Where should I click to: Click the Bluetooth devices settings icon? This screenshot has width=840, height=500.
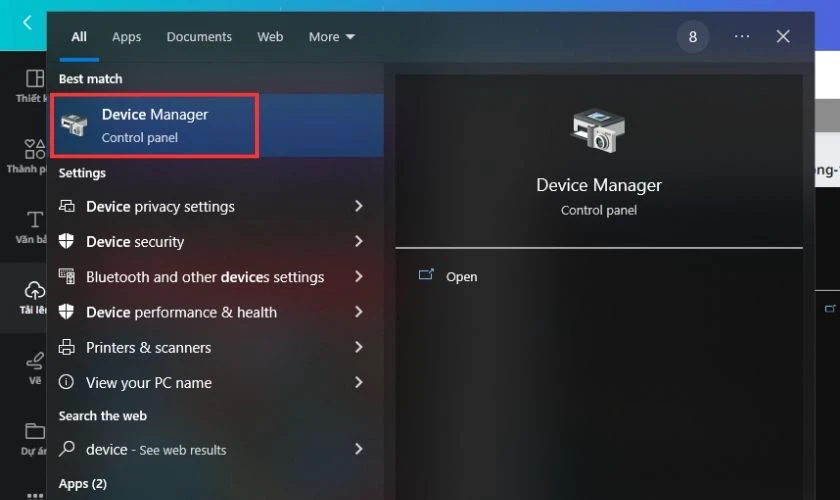[66, 276]
